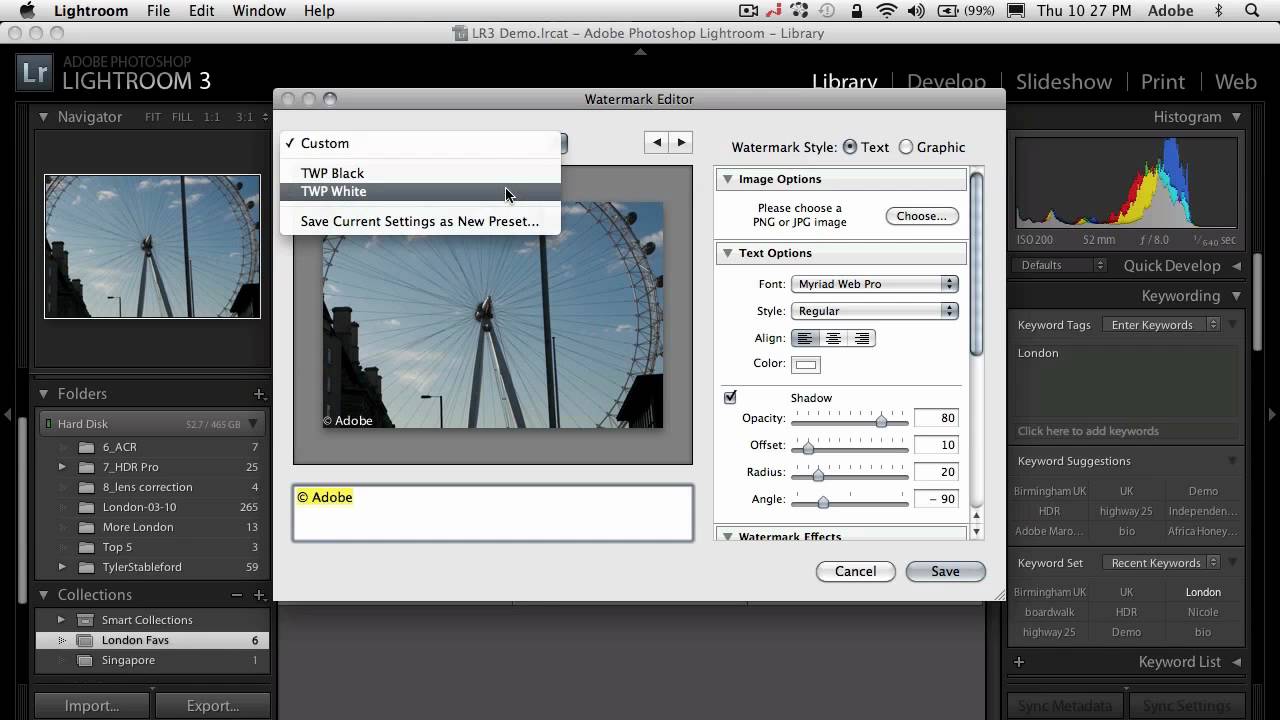This screenshot has height=720, width=1280.
Task: Collapse the Watermark Effects section
Action: coord(727,537)
